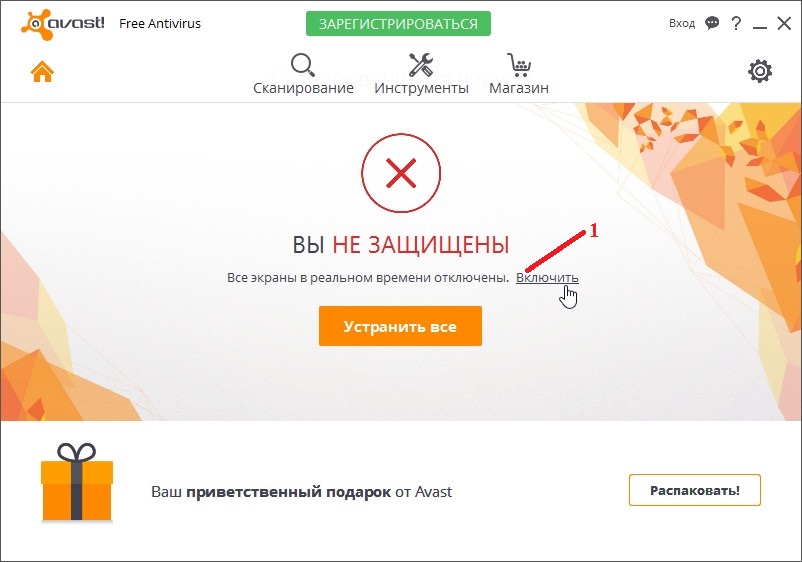
Task: Click the red X status circle
Action: (401, 173)
